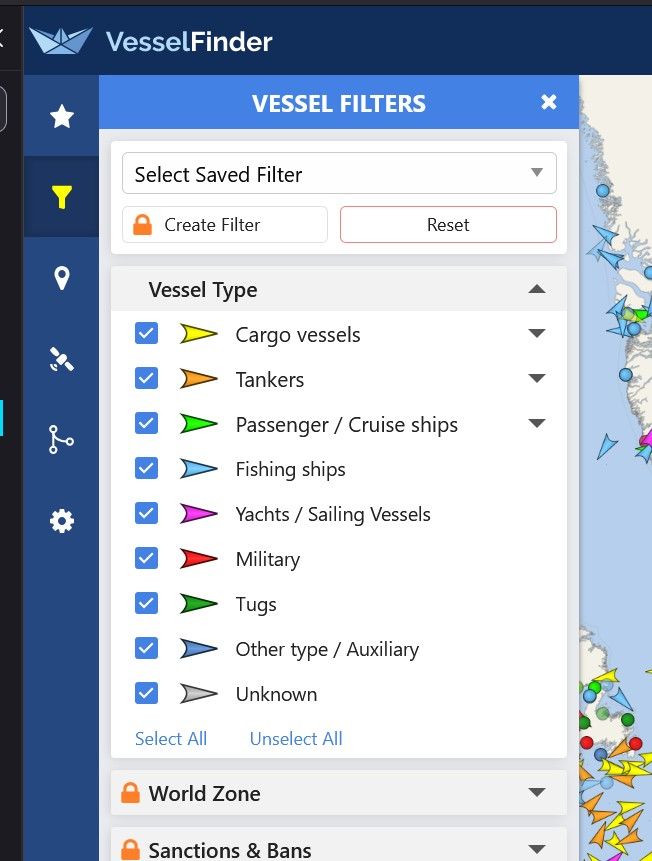
Task: Open the favorites star sidebar icon
Action: (62, 117)
